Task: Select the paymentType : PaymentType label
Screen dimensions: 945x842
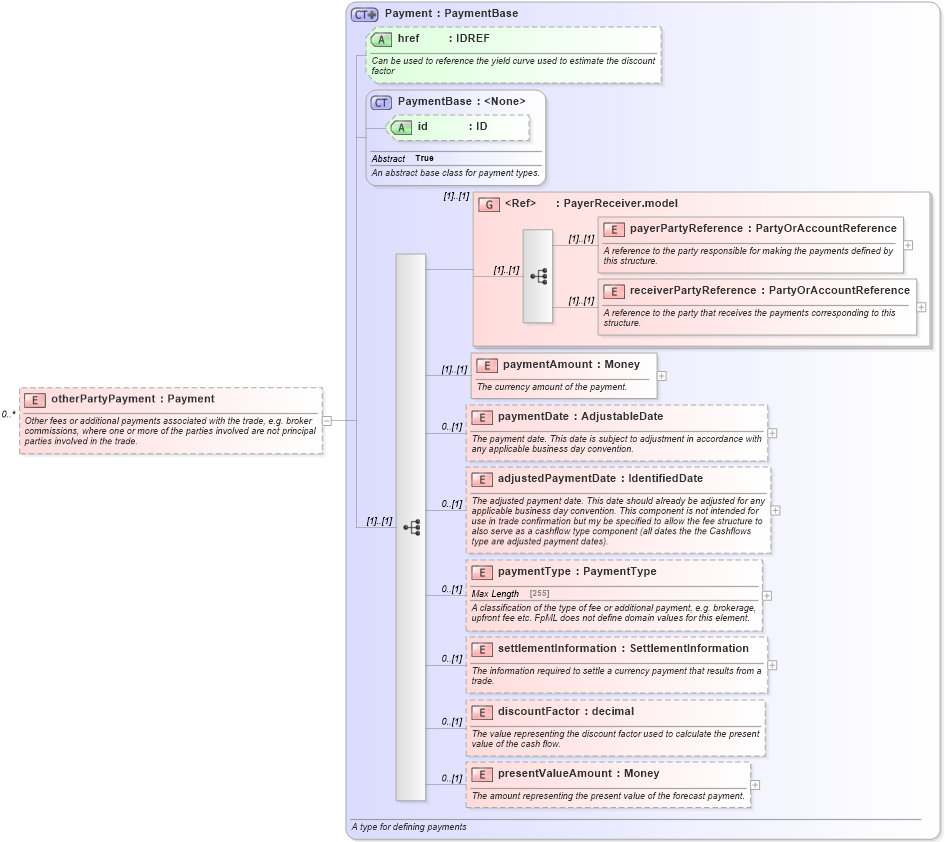Action: click(577, 571)
